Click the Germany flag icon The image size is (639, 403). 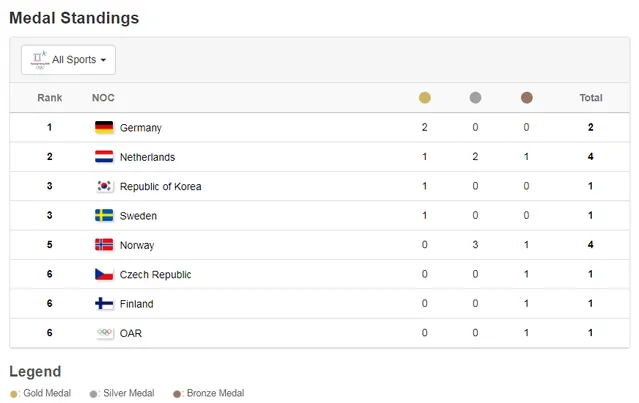pyautogui.click(x=104, y=127)
